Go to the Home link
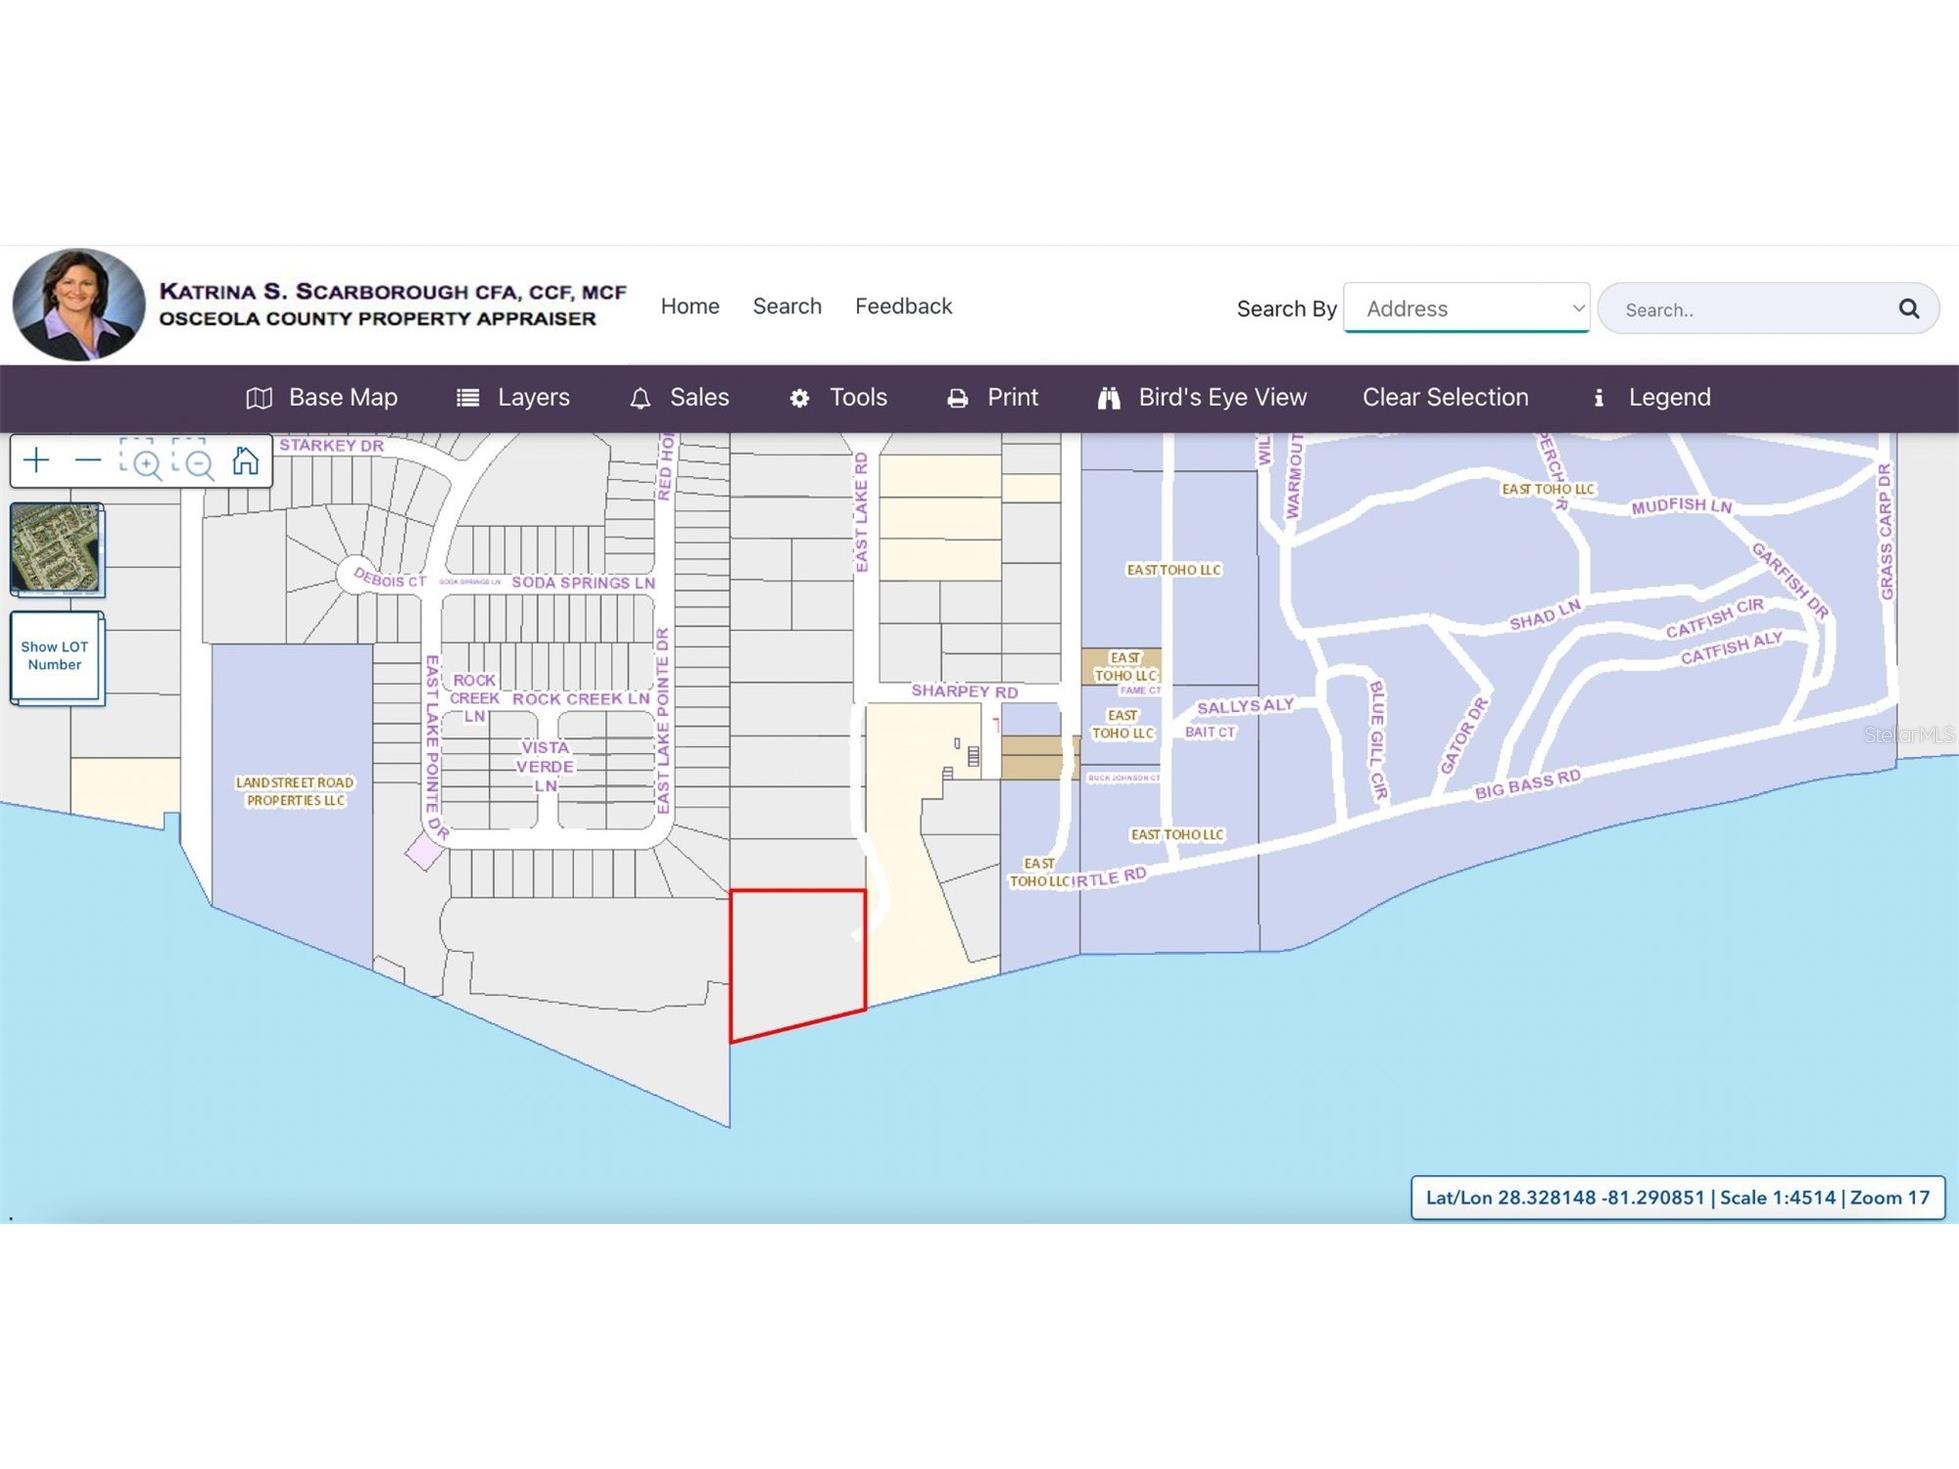This screenshot has height=1469, width=1959. (690, 306)
